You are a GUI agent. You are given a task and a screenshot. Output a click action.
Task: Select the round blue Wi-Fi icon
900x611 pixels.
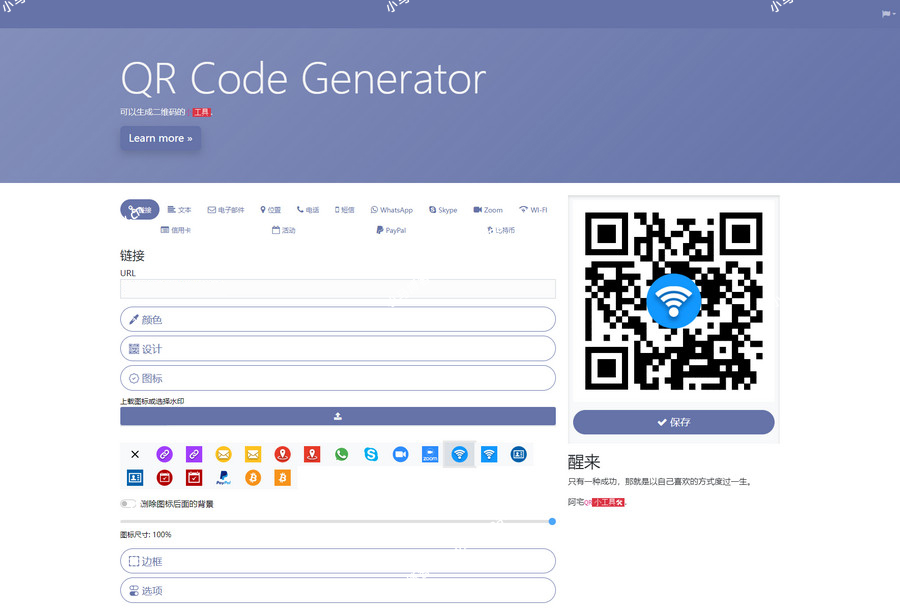point(459,454)
